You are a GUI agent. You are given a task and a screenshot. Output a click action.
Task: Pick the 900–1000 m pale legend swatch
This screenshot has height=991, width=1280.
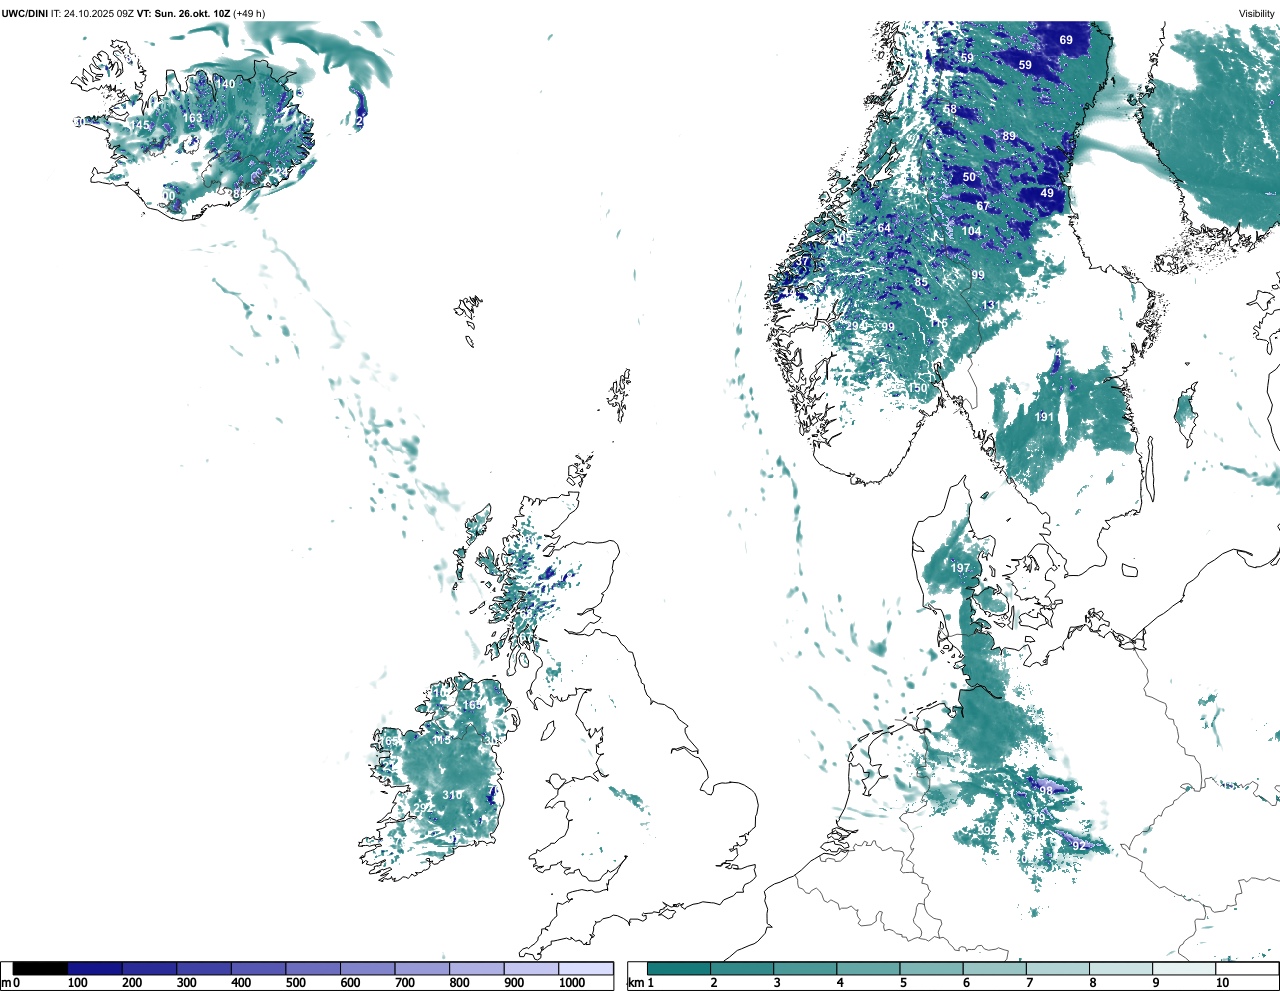tap(531, 969)
